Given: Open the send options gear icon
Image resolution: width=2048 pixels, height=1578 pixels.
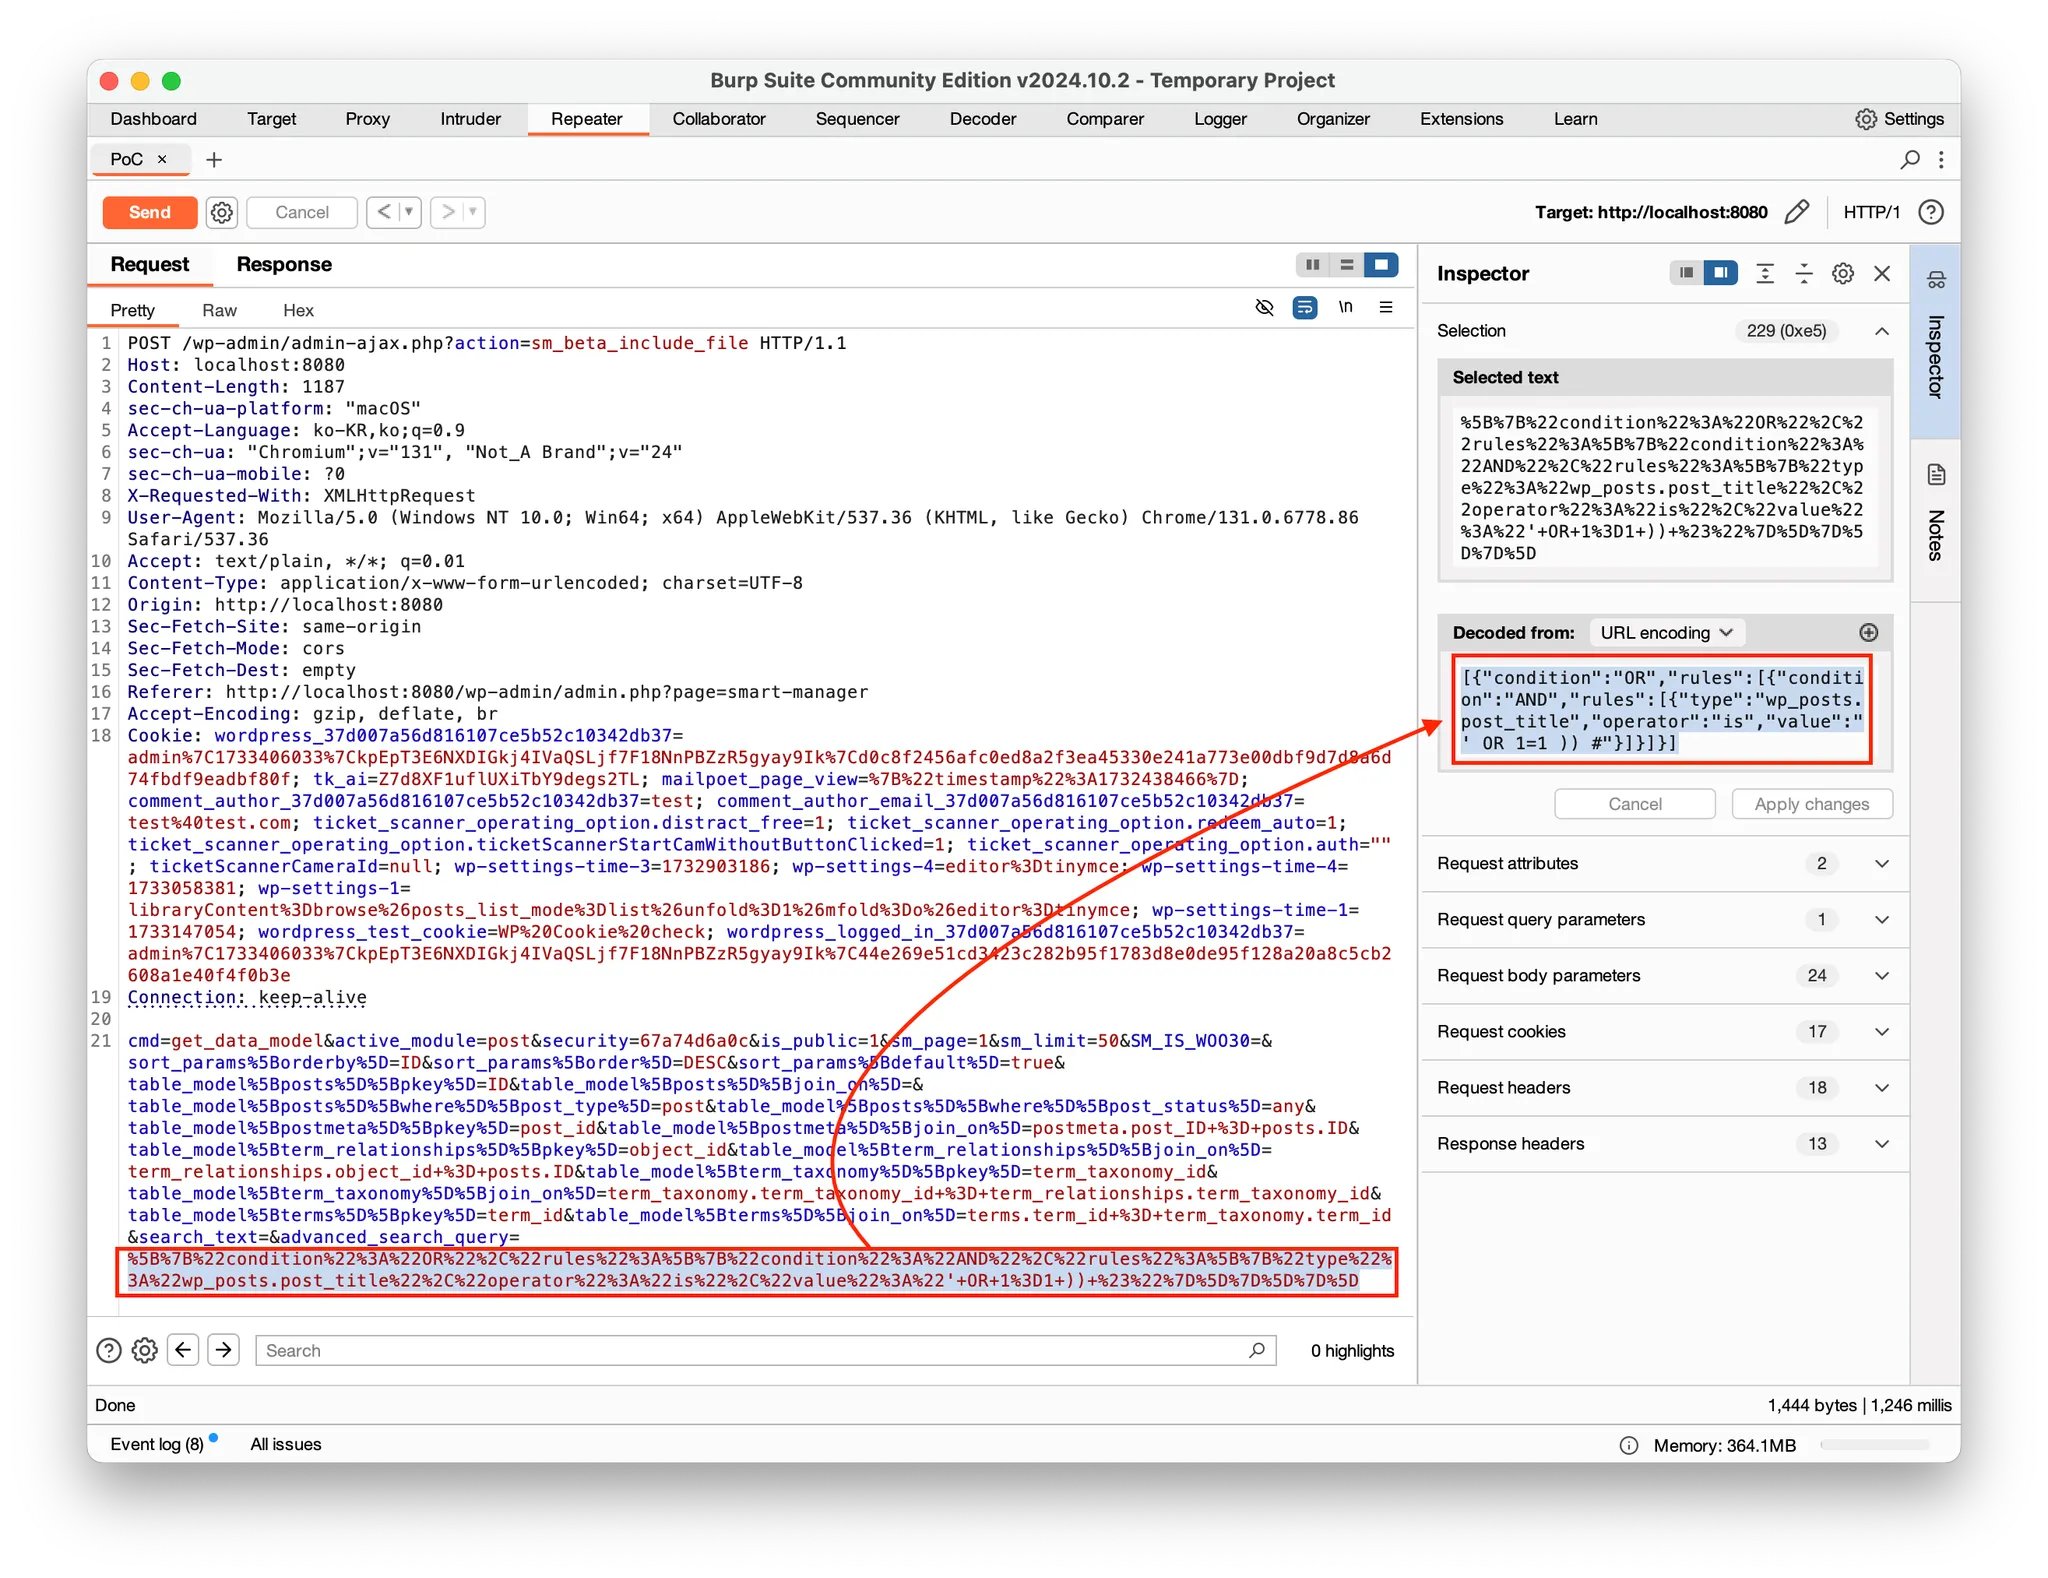Looking at the screenshot, I should [221, 212].
